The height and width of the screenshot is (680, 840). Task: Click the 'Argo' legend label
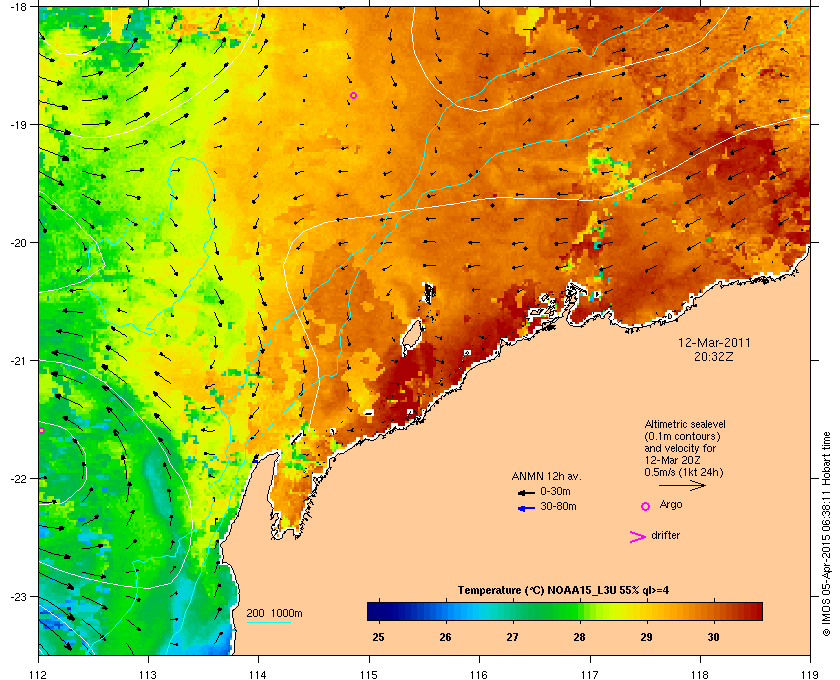pos(671,504)
